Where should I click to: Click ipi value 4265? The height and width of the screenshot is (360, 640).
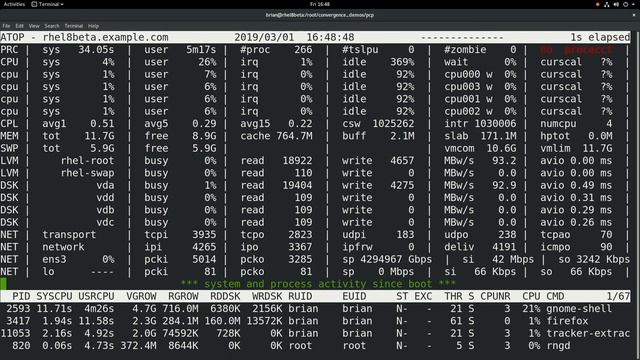click(x=204, y=247)
